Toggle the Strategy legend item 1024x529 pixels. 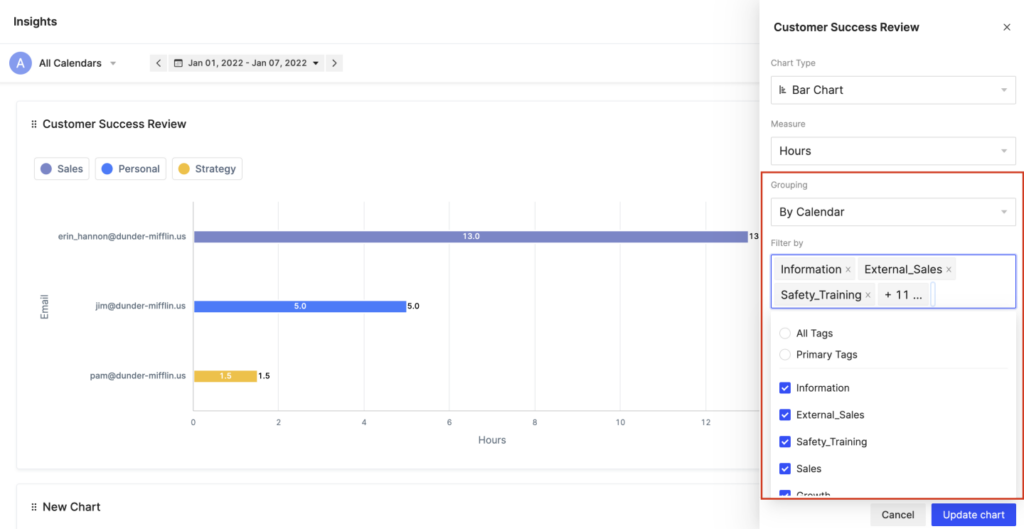207,168
